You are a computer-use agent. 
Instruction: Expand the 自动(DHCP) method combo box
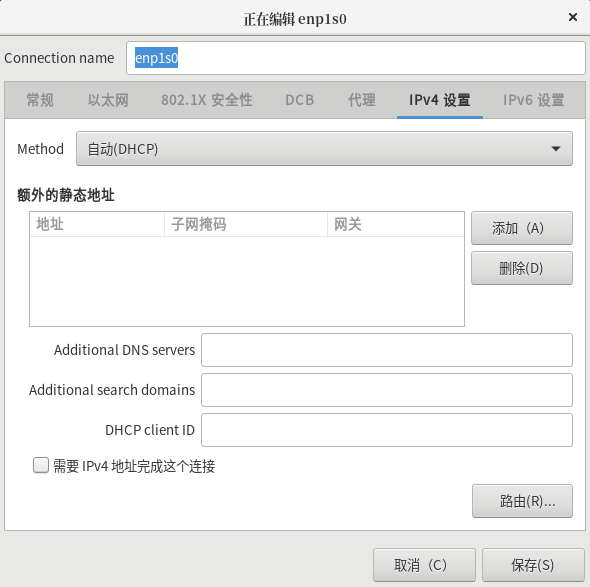coord(324,149)
